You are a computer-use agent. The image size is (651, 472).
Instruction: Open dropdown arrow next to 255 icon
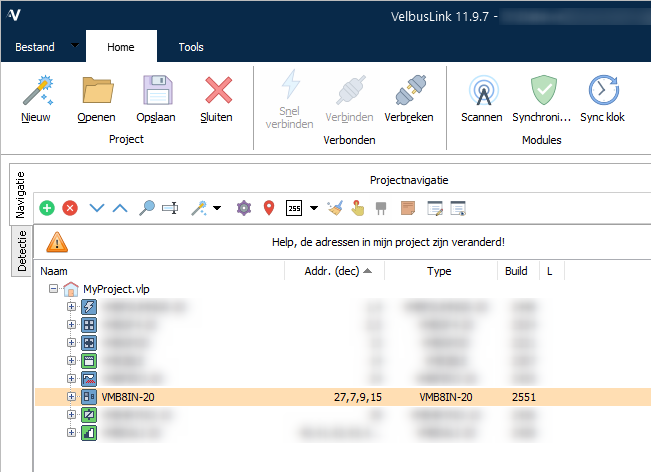[x=314, y=208]
